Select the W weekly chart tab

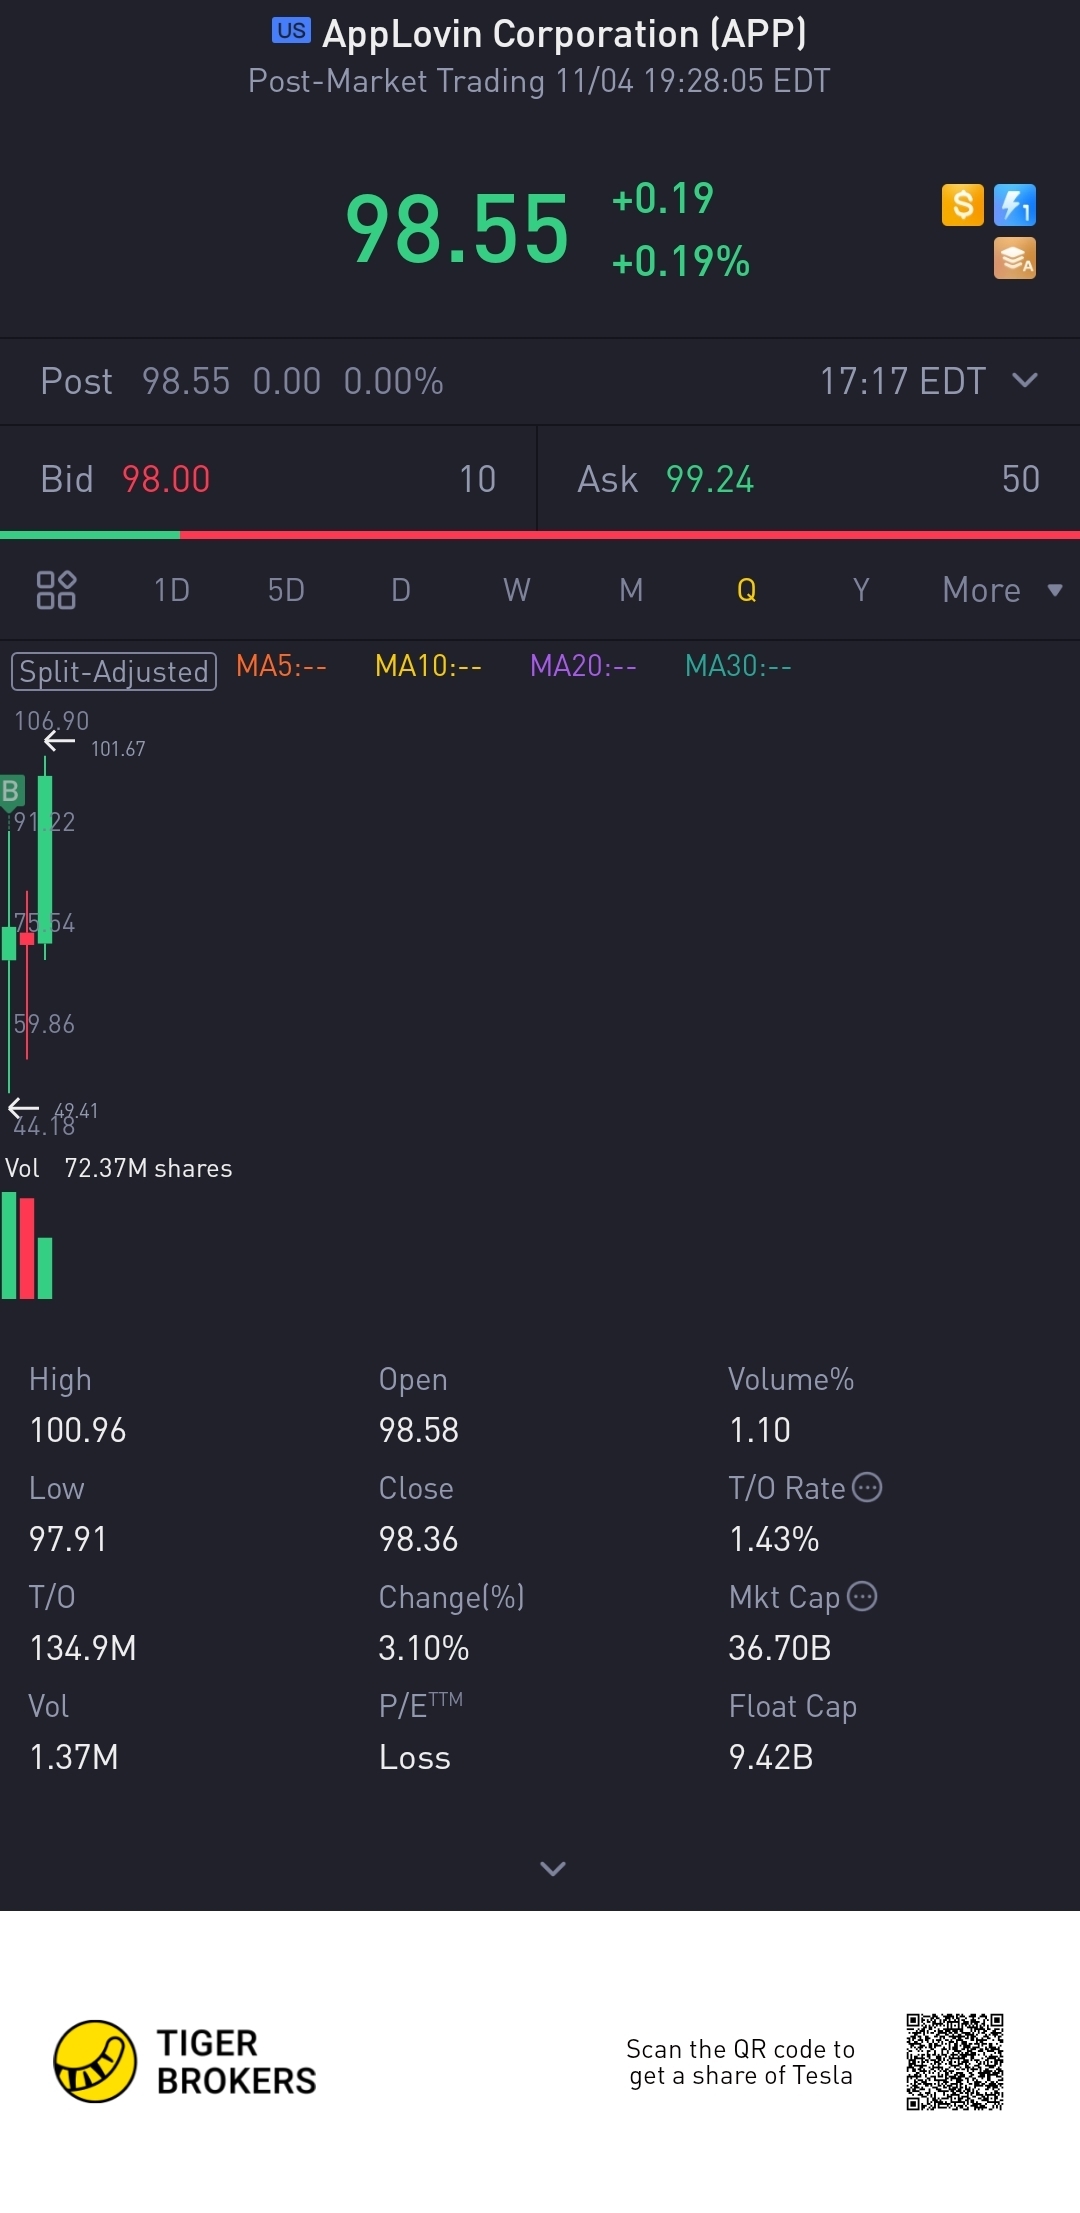click(516, 590)
